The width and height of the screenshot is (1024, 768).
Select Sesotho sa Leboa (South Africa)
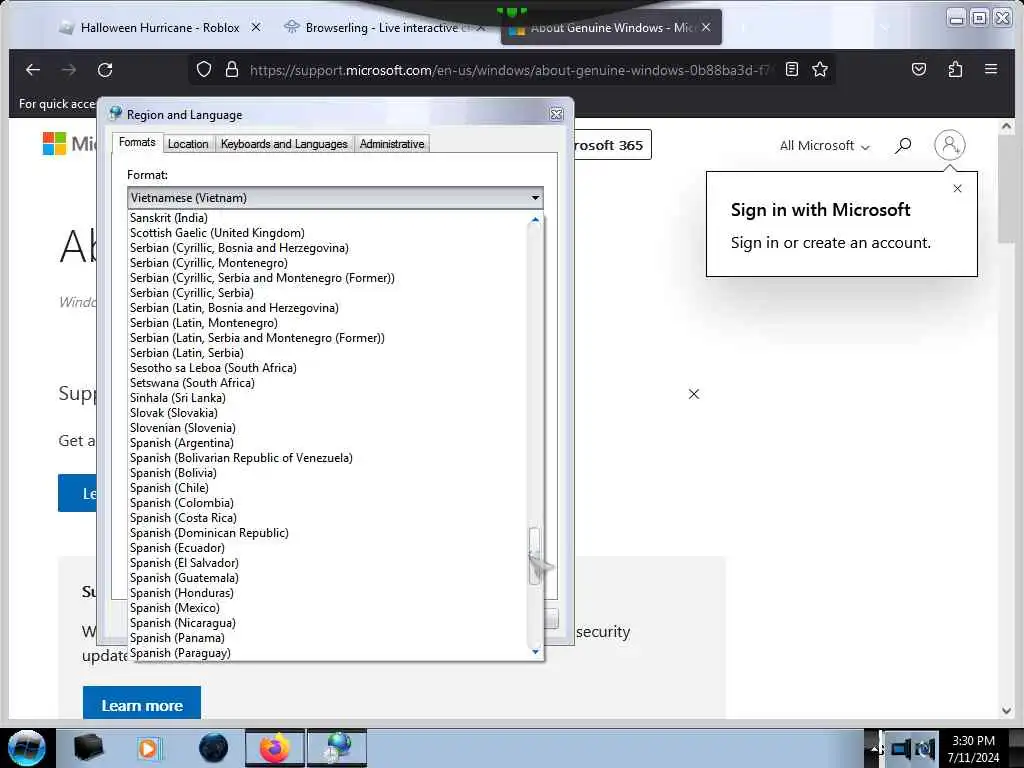click(329, 368)
